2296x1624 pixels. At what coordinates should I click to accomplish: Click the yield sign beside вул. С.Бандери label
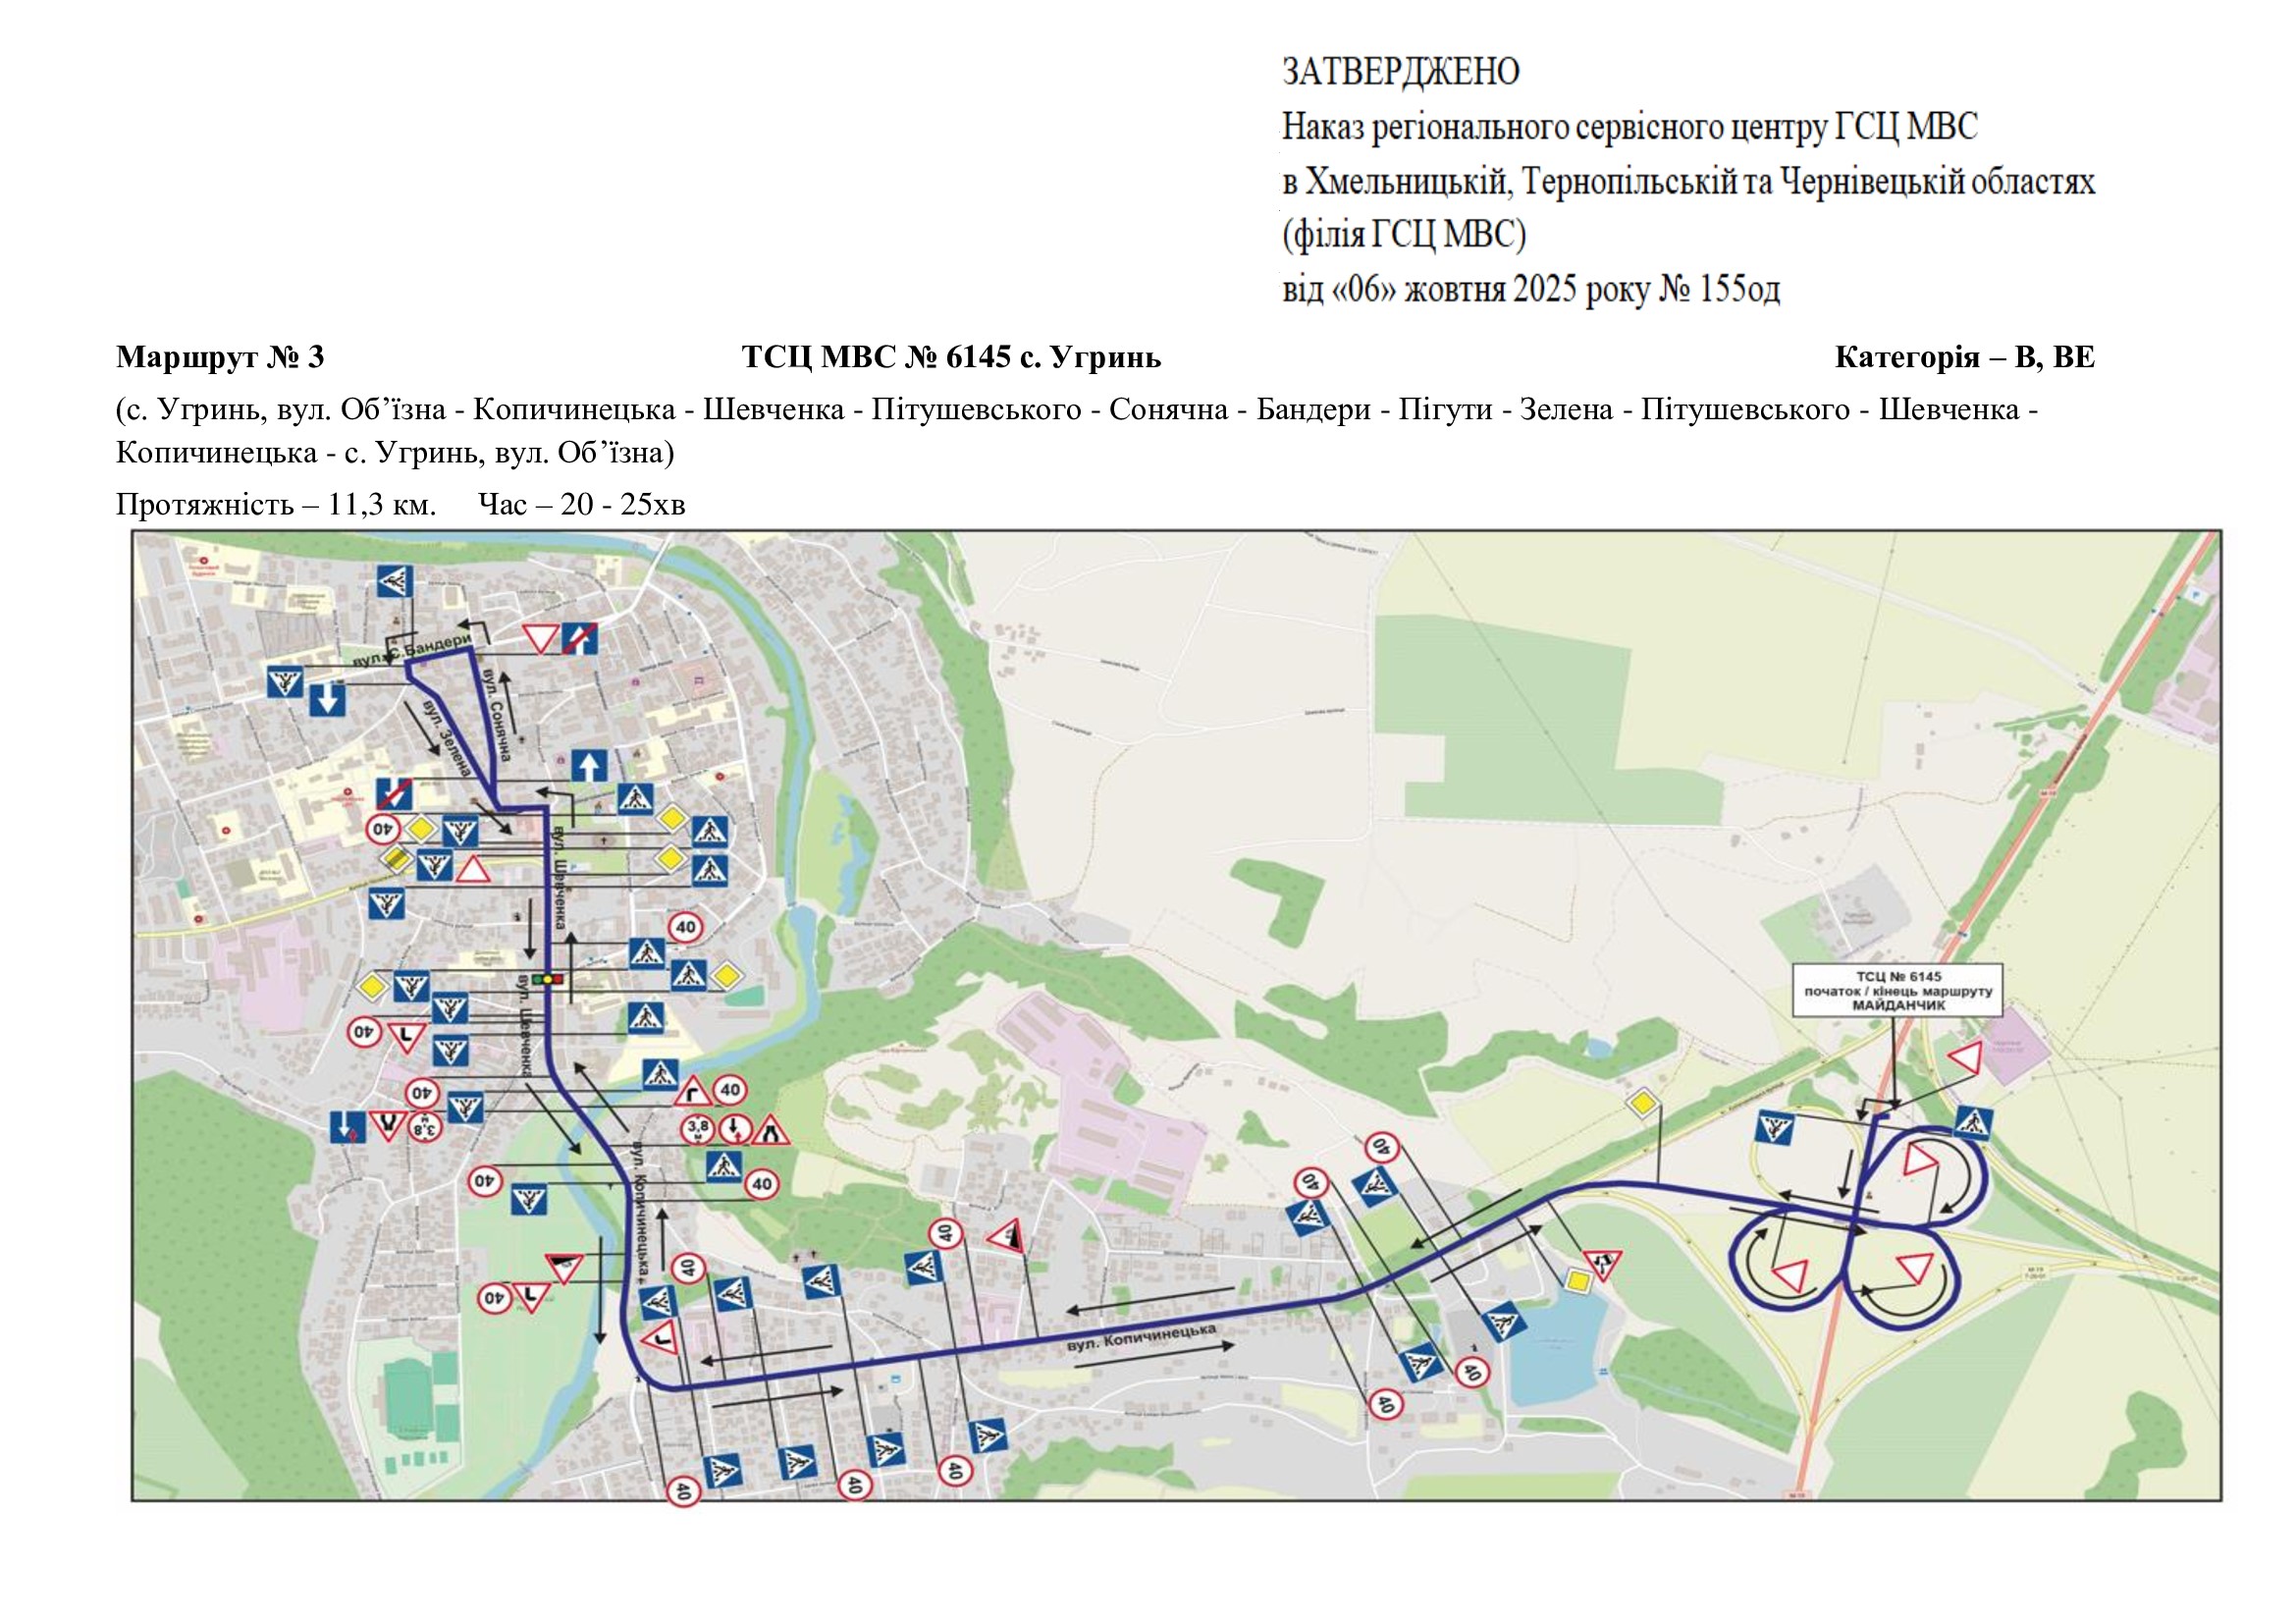(x=540, y=638)
